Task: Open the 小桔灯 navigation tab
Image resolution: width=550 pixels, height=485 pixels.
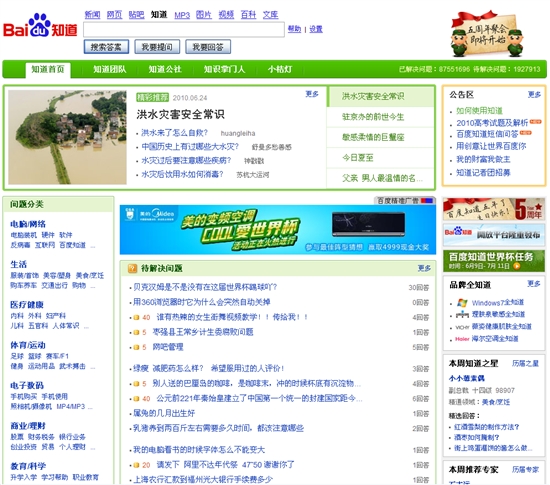Action: (280, 69)
